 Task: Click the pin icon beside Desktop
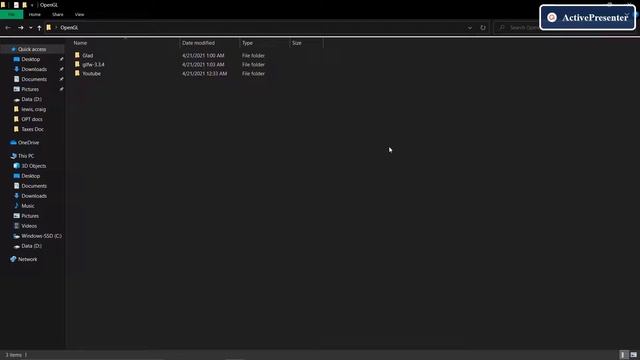61,59
